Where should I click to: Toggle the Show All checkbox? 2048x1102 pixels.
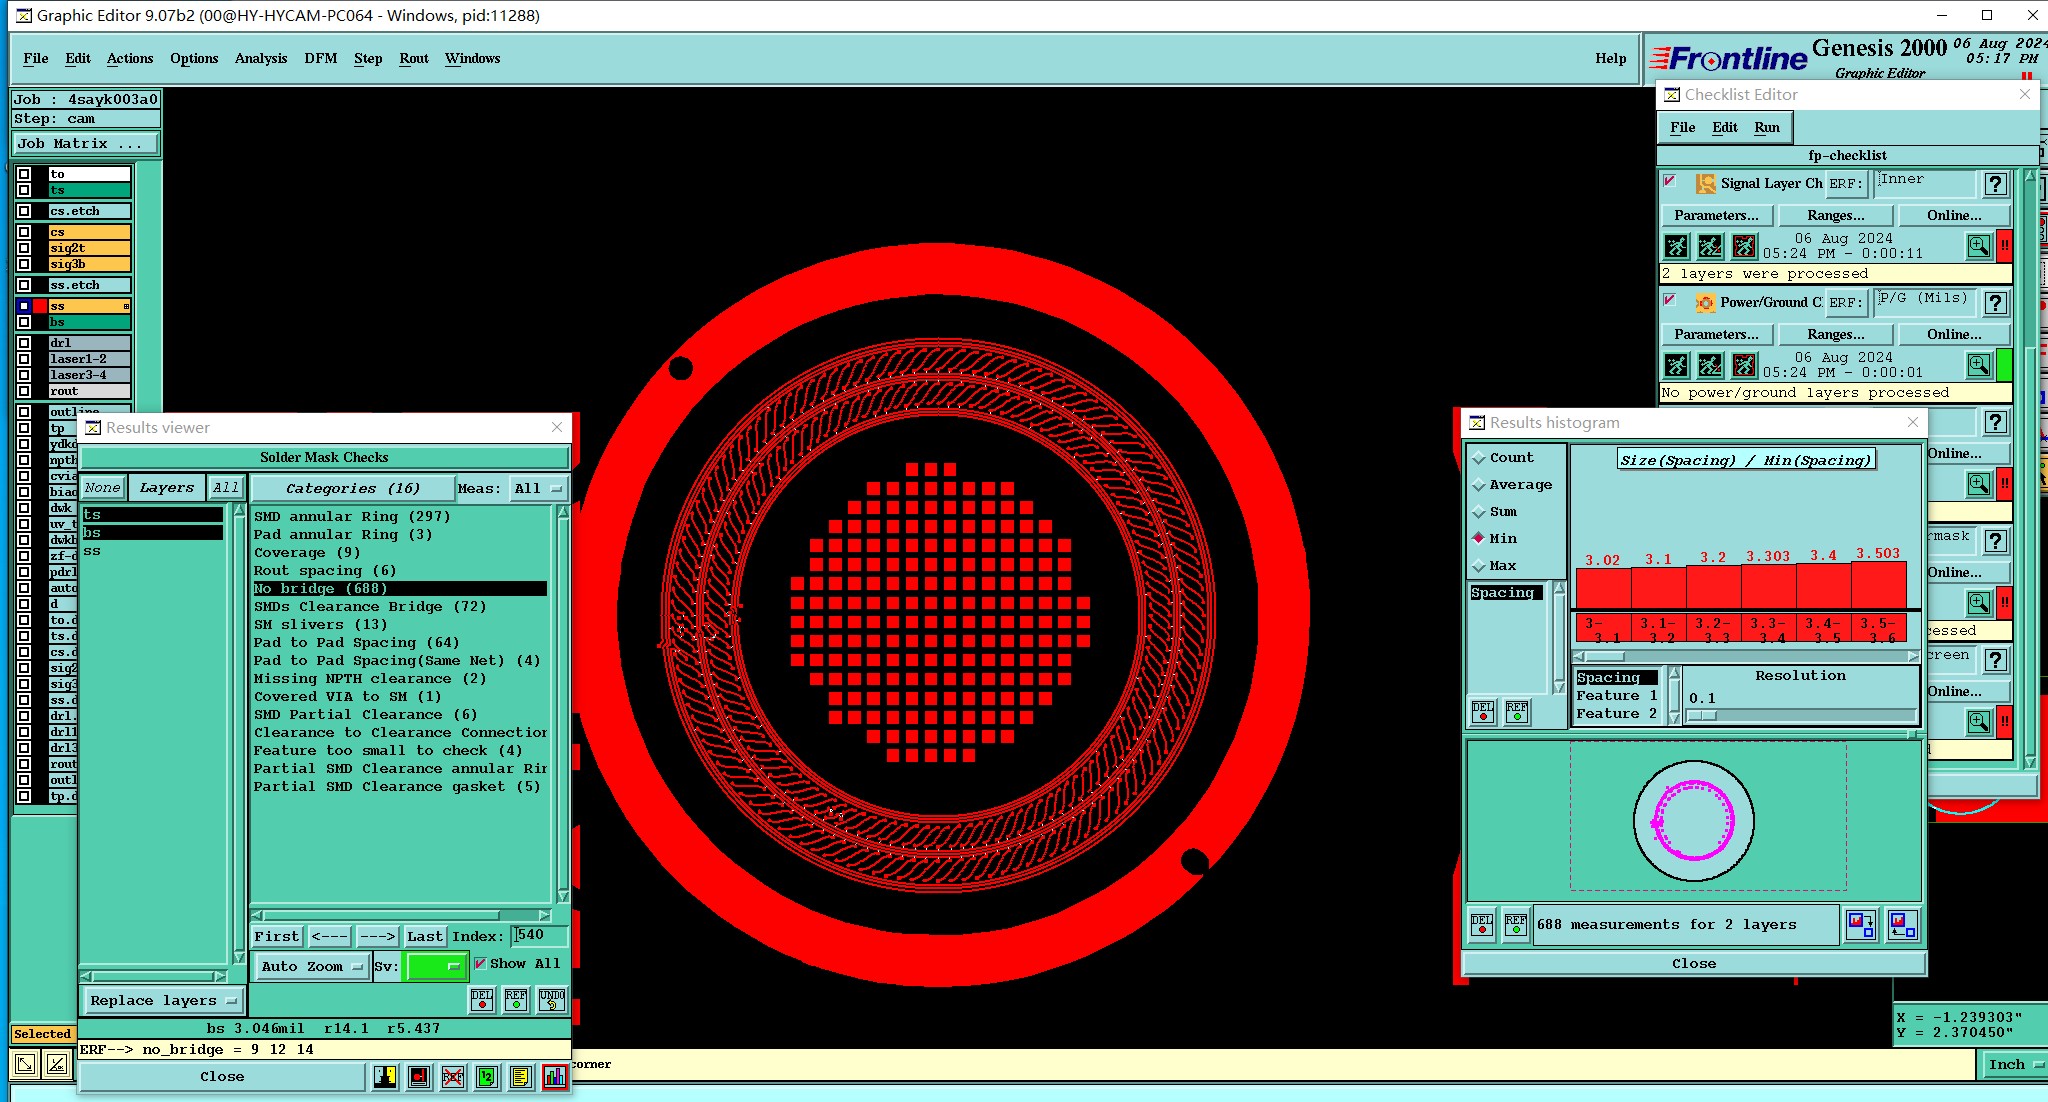[x=480, y=963]
